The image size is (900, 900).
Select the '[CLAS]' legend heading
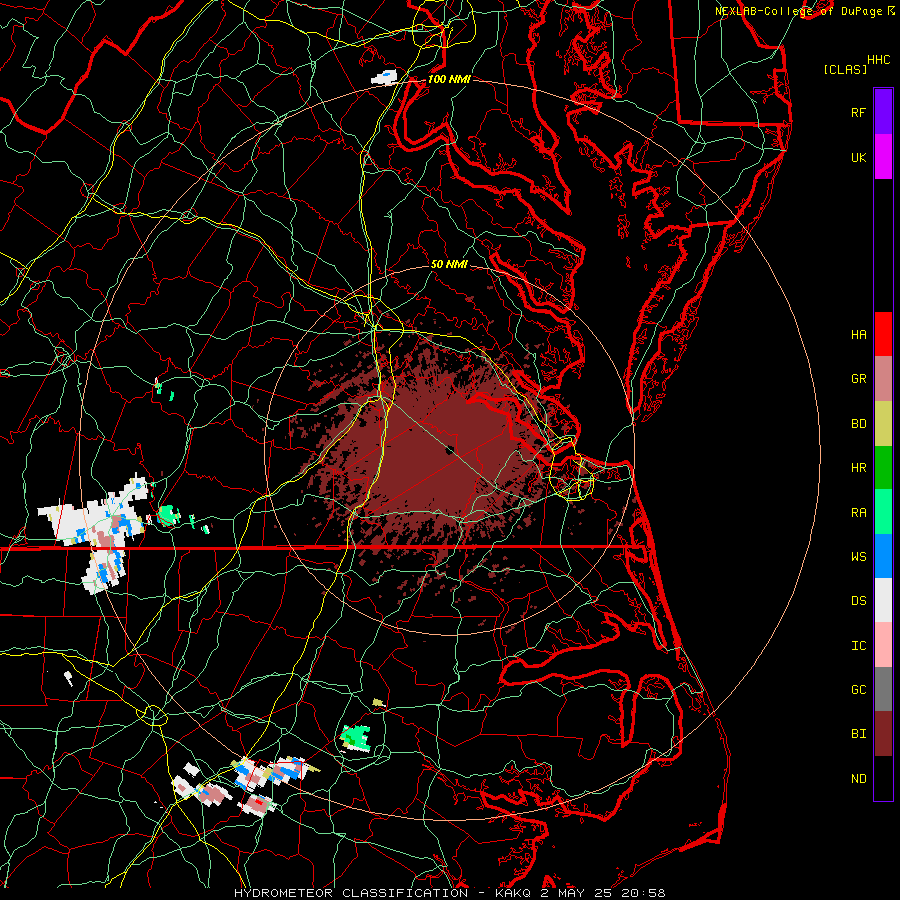pyautogui.click(x=845, y=69)
